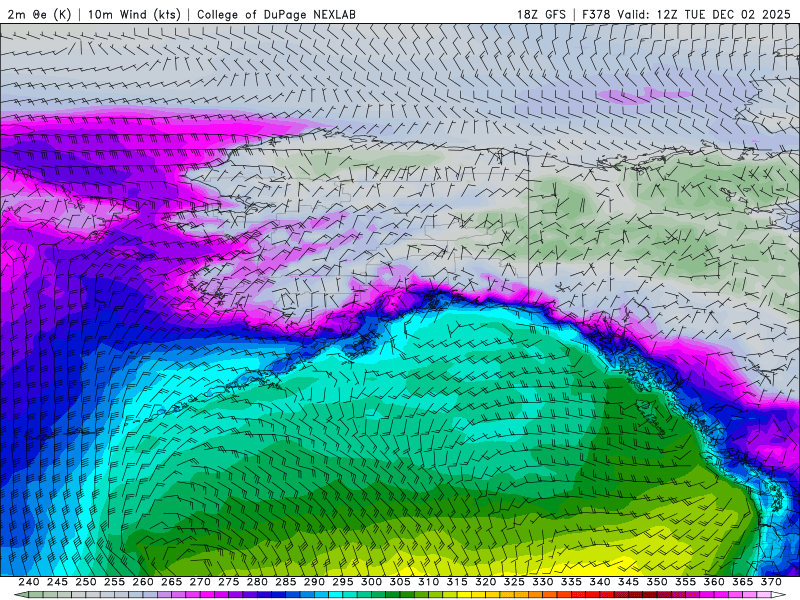Click the 315 color scale label
This screenshot has height=600, width=800.
coord(457,582)
